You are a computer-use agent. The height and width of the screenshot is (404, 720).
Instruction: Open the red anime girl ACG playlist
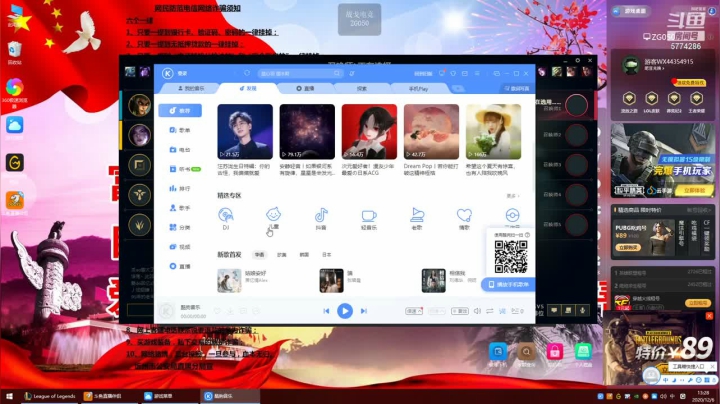[x=369, y=132]
